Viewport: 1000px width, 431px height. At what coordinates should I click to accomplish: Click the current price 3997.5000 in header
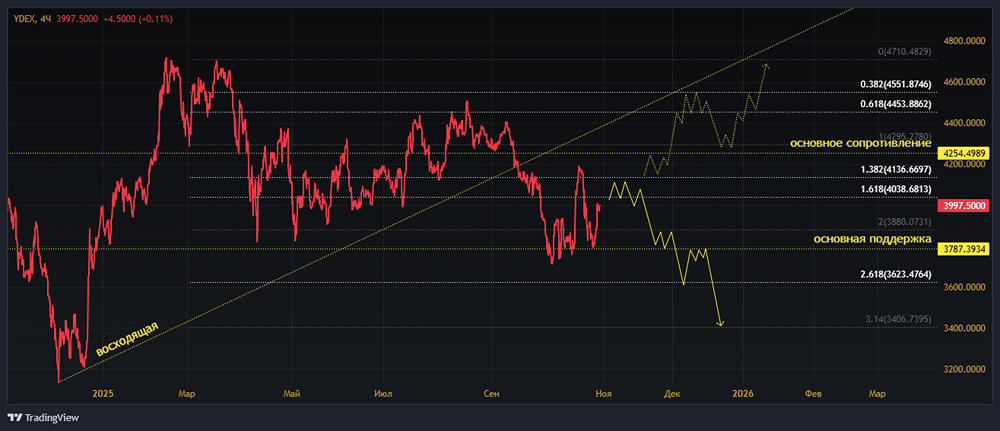click(x=77, y=19)
